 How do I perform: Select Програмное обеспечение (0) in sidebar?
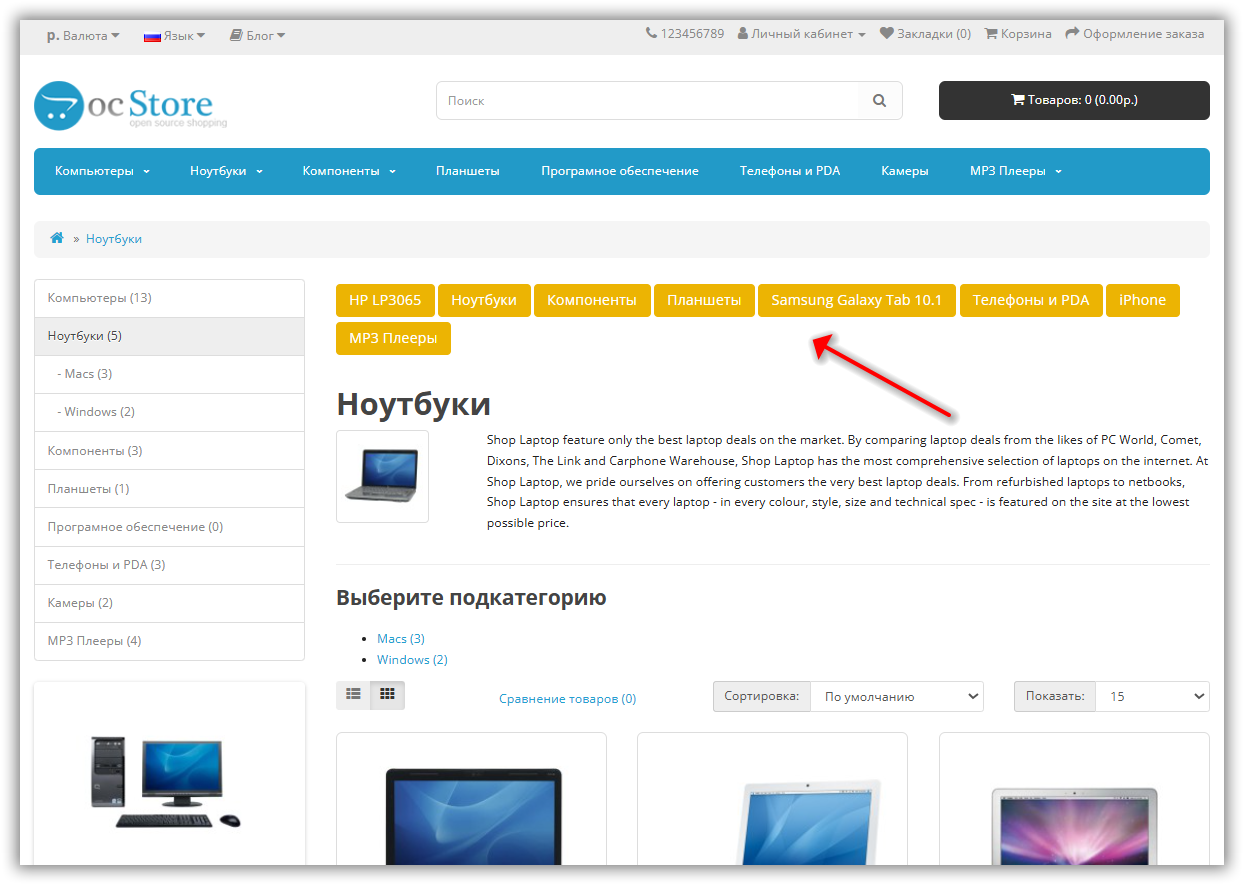(169, 527)
